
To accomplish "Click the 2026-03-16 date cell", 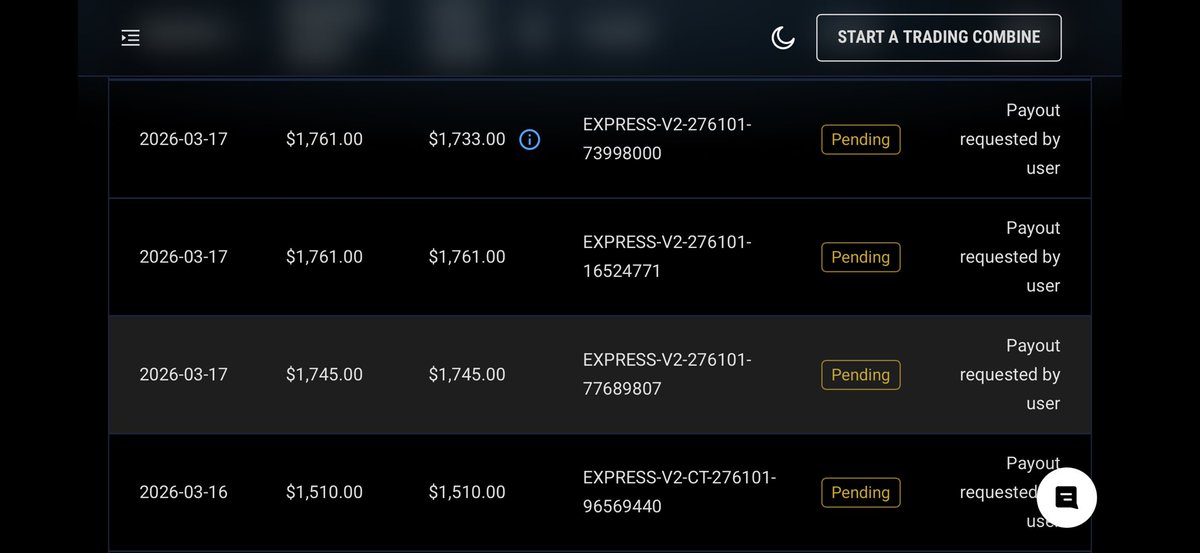I will pos(184,492).
